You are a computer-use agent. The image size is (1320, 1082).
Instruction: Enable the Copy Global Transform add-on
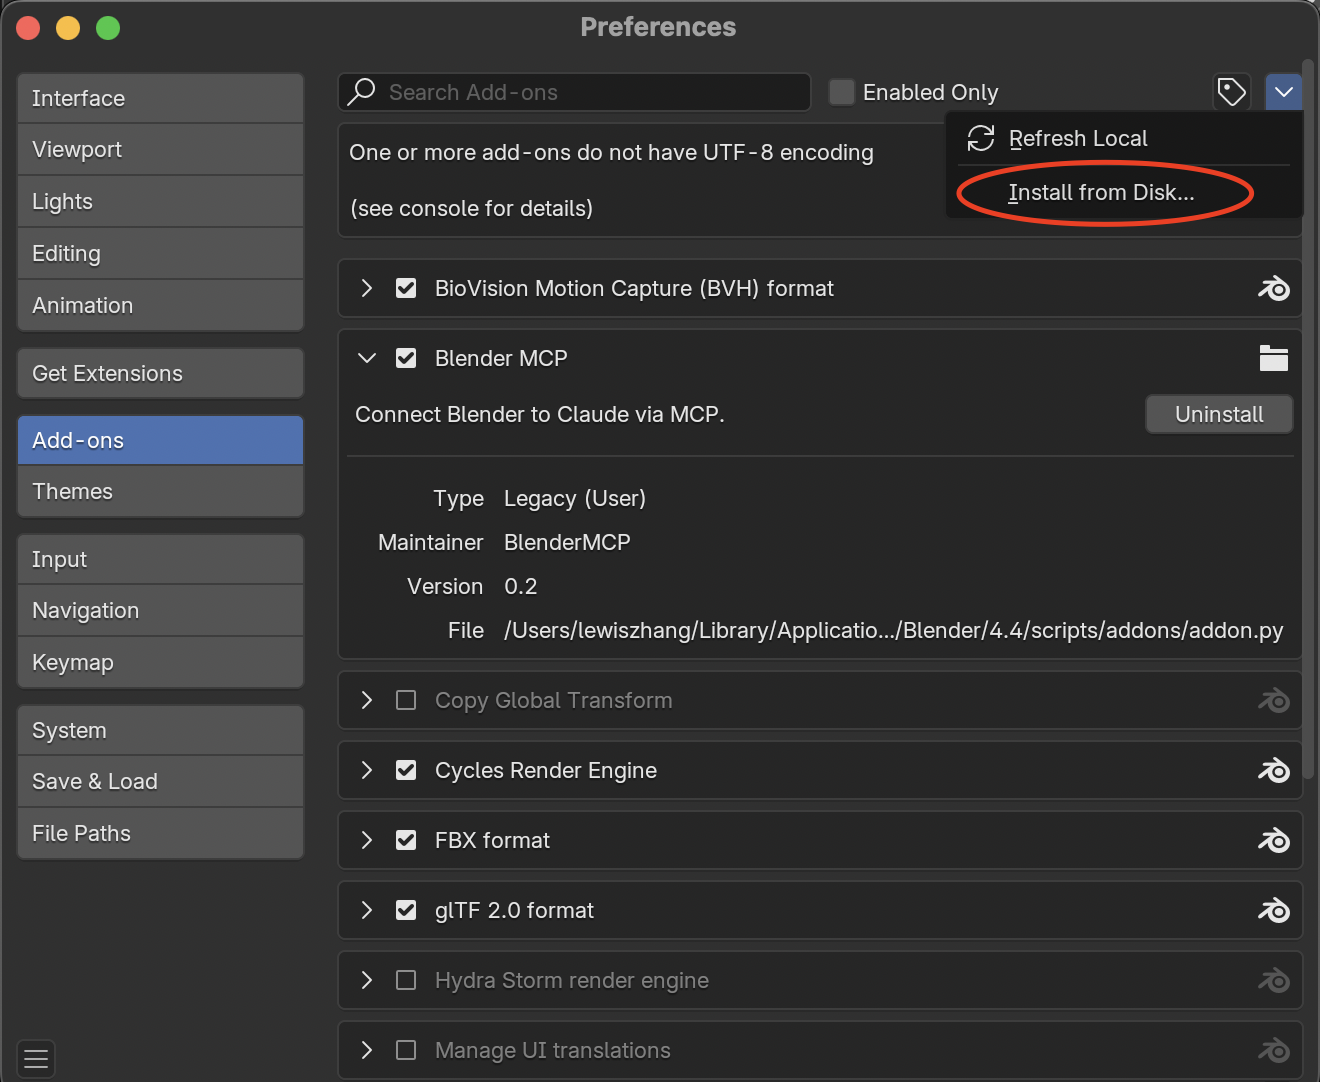(406, 700)
